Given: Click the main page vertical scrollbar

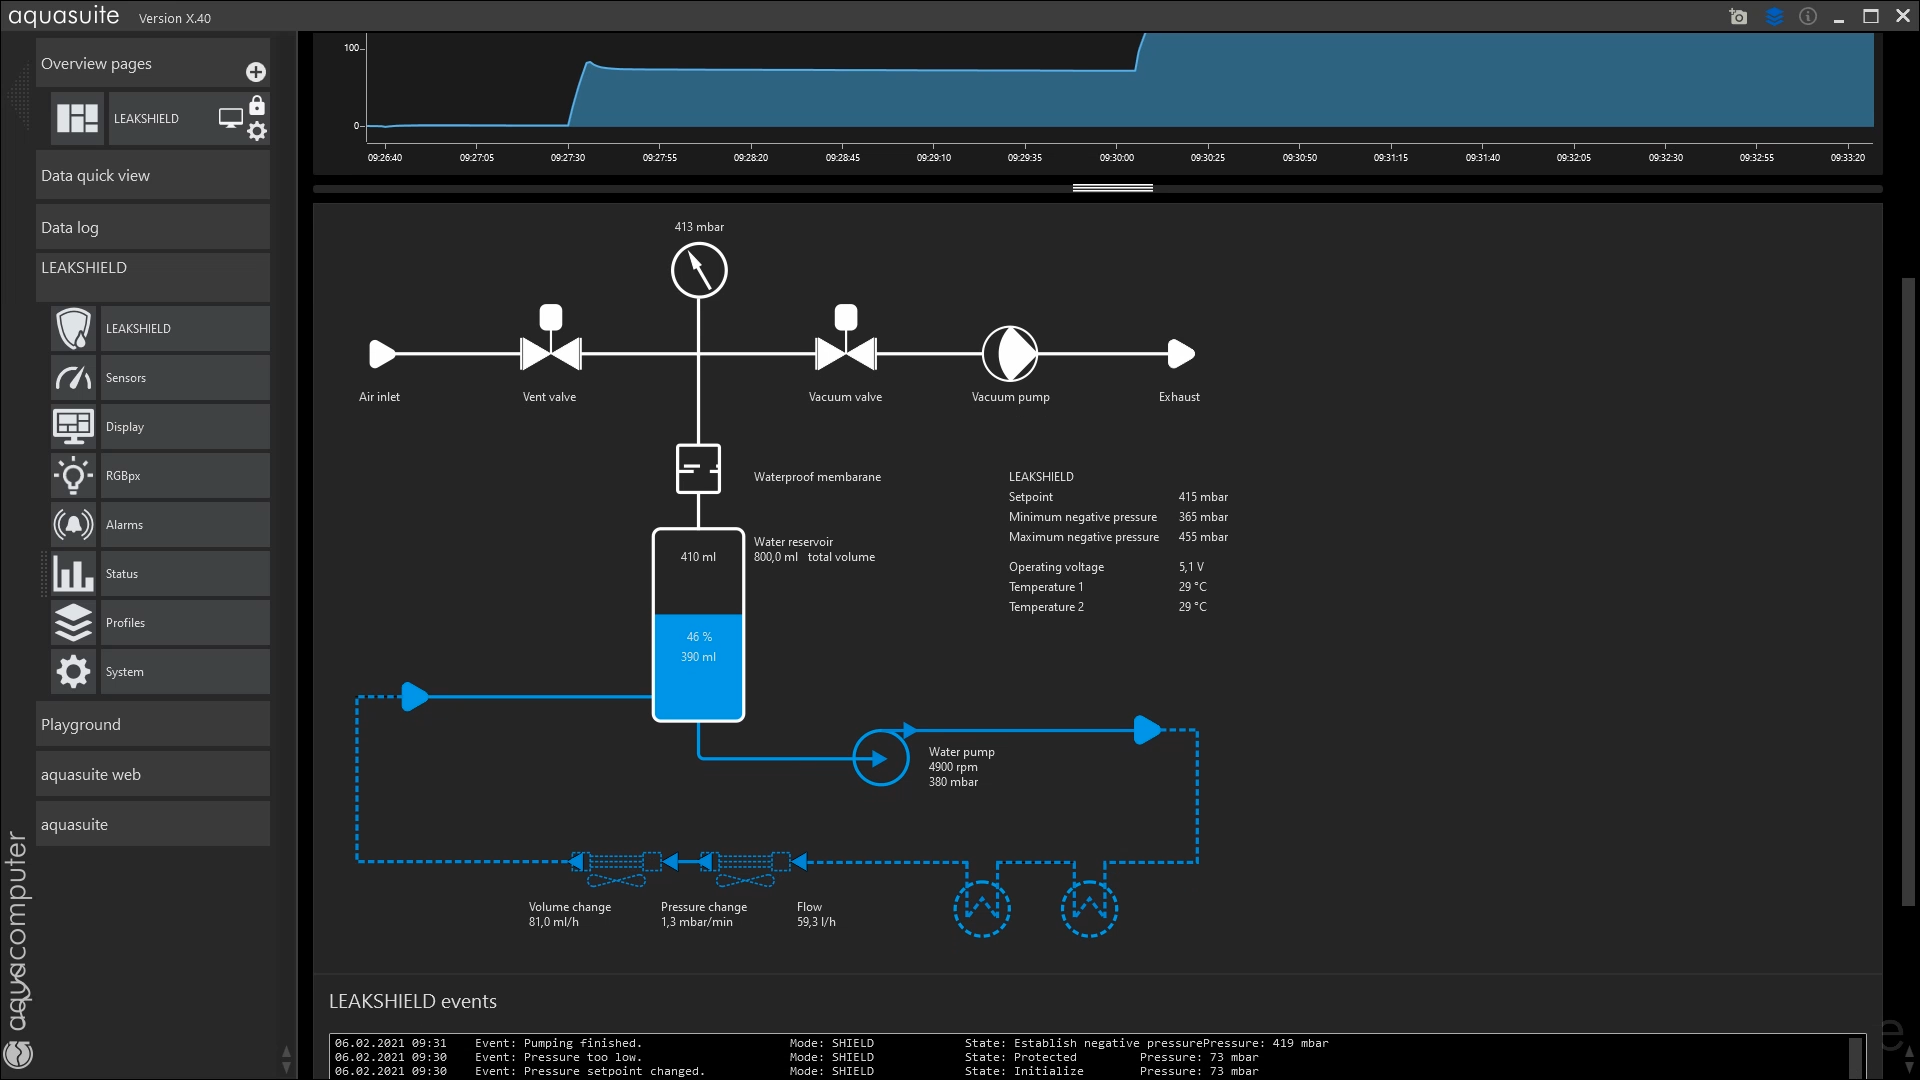Looking at the screenshot, I should click(1908, 590).
